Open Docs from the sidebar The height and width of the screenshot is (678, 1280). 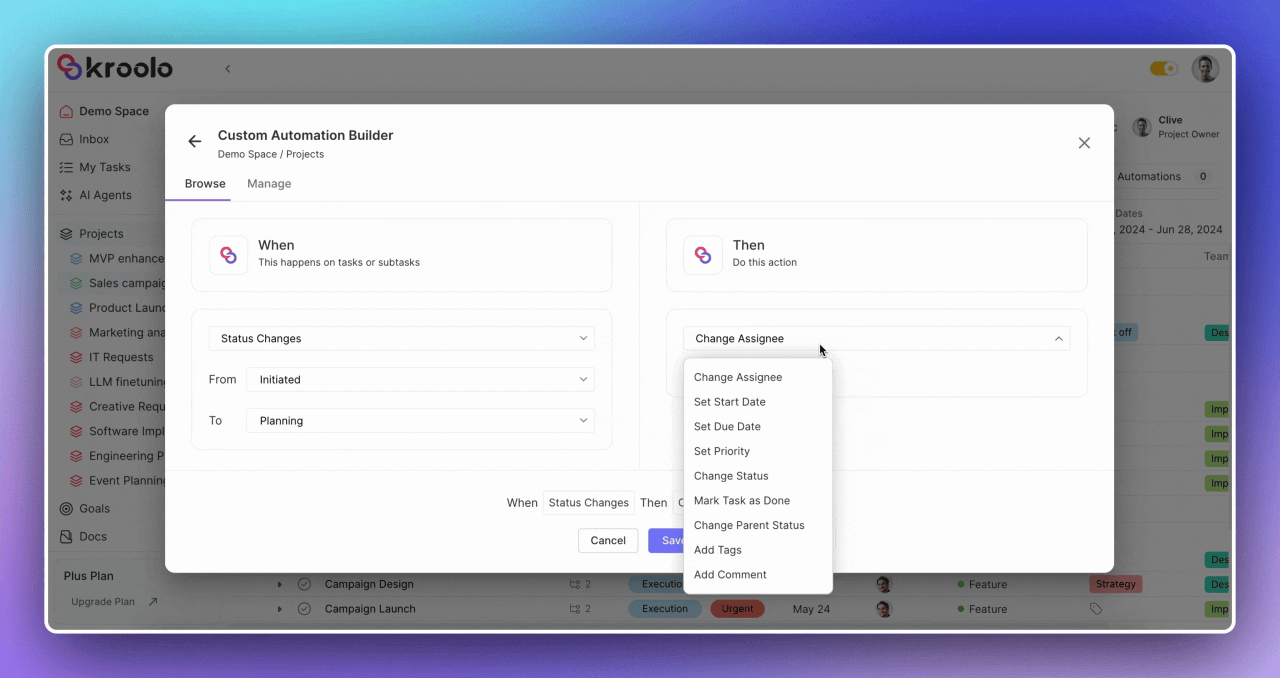(93, 536)
